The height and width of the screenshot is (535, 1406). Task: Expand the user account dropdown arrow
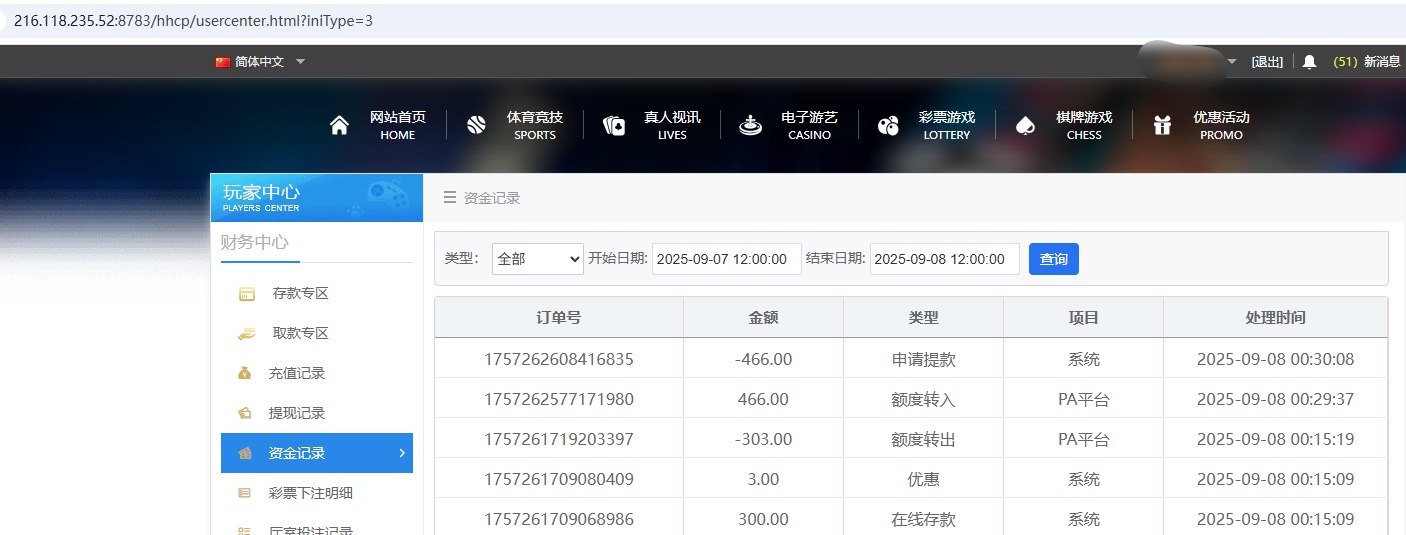tap(1232, 62)
